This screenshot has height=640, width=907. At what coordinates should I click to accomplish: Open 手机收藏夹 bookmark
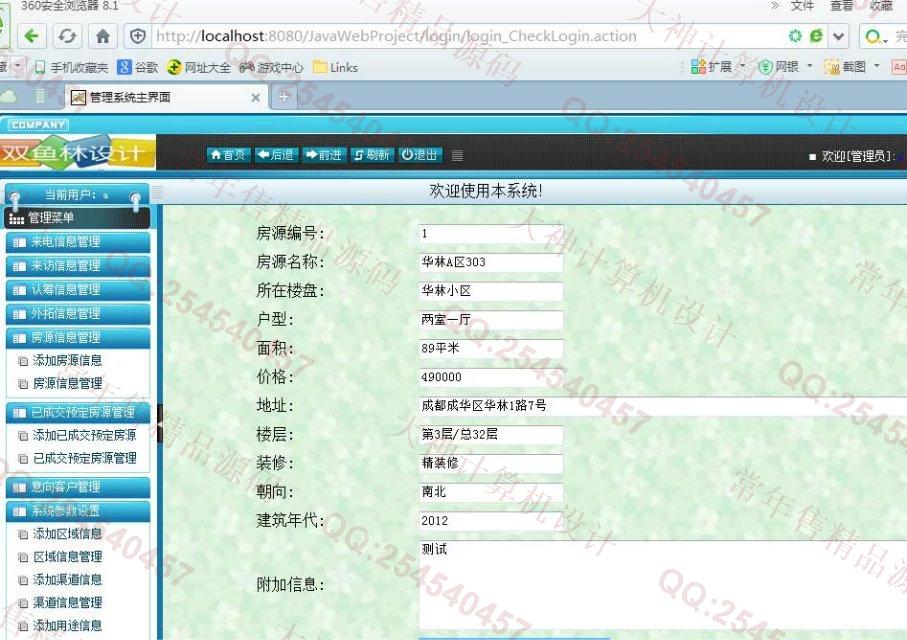click(71, 68)
